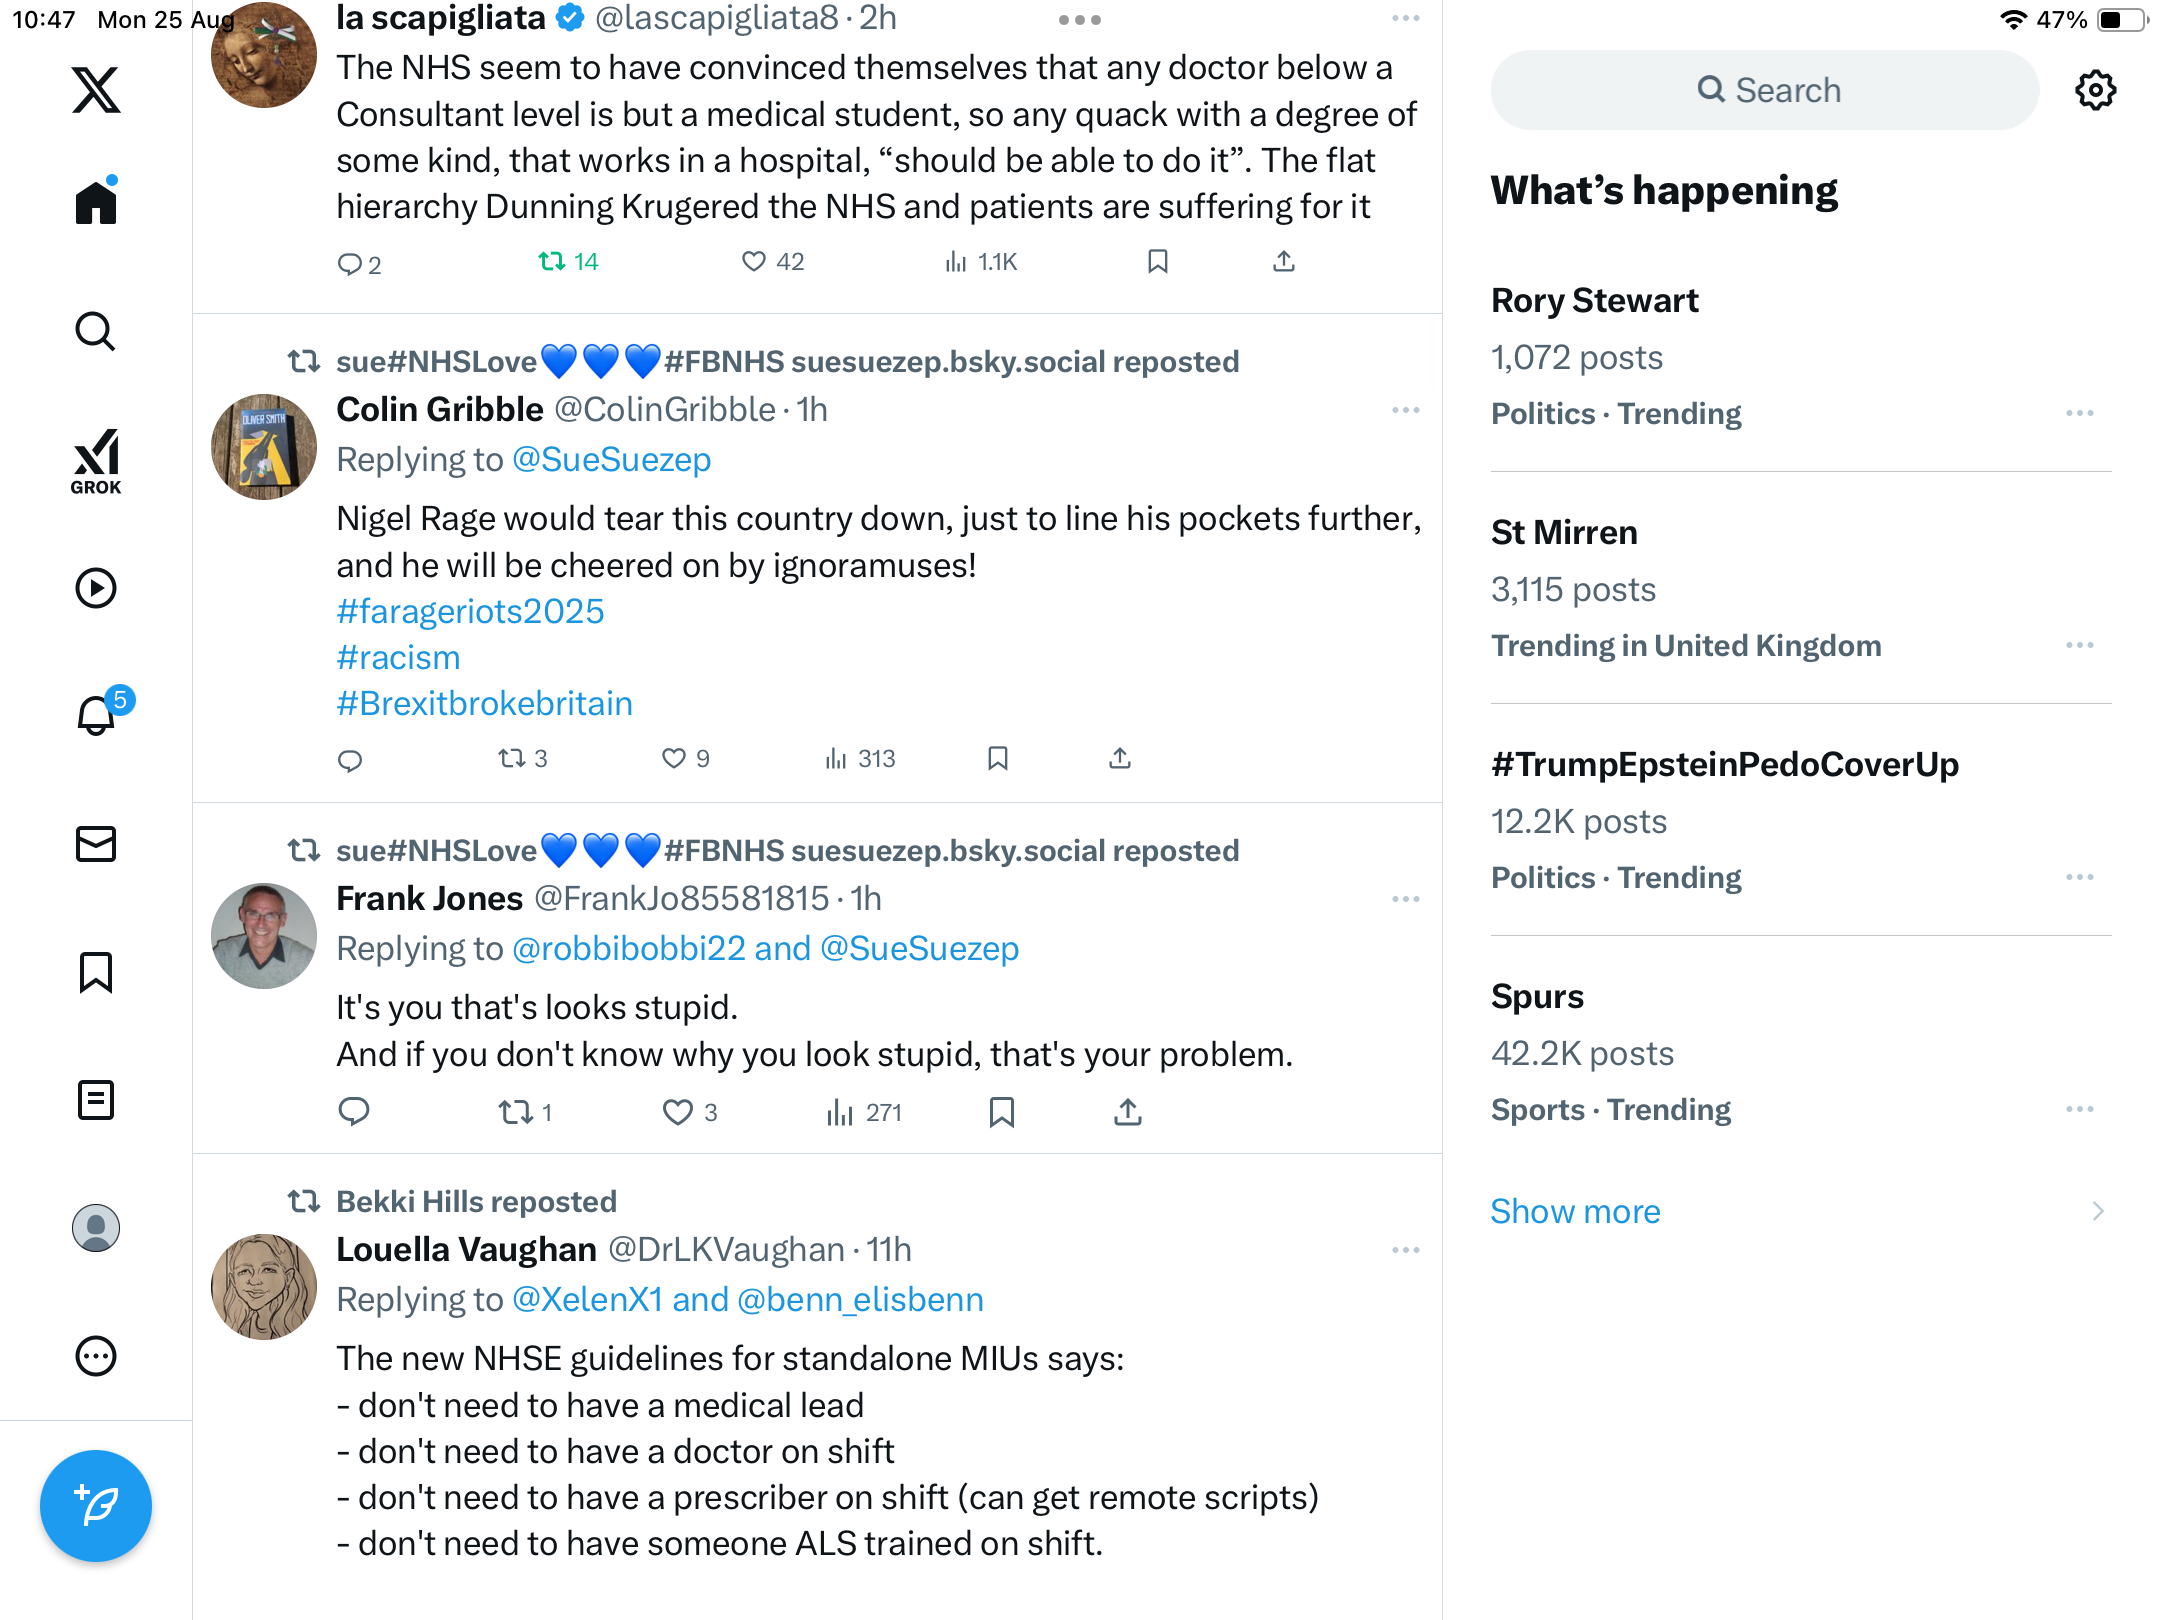Go to Home in the sidebar
Viewport: 2160px width, 1620px height.
pos(96,203)
